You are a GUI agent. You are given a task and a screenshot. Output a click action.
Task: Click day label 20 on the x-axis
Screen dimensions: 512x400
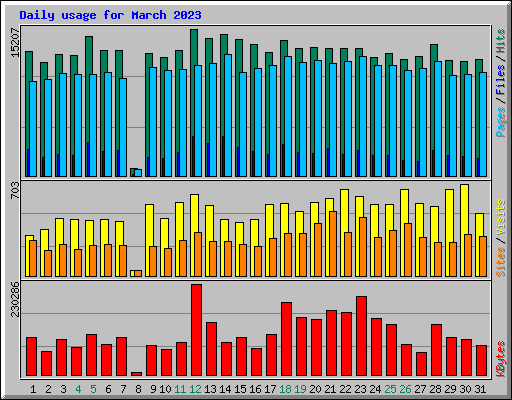pyautogui.click(x=316, y=389)
